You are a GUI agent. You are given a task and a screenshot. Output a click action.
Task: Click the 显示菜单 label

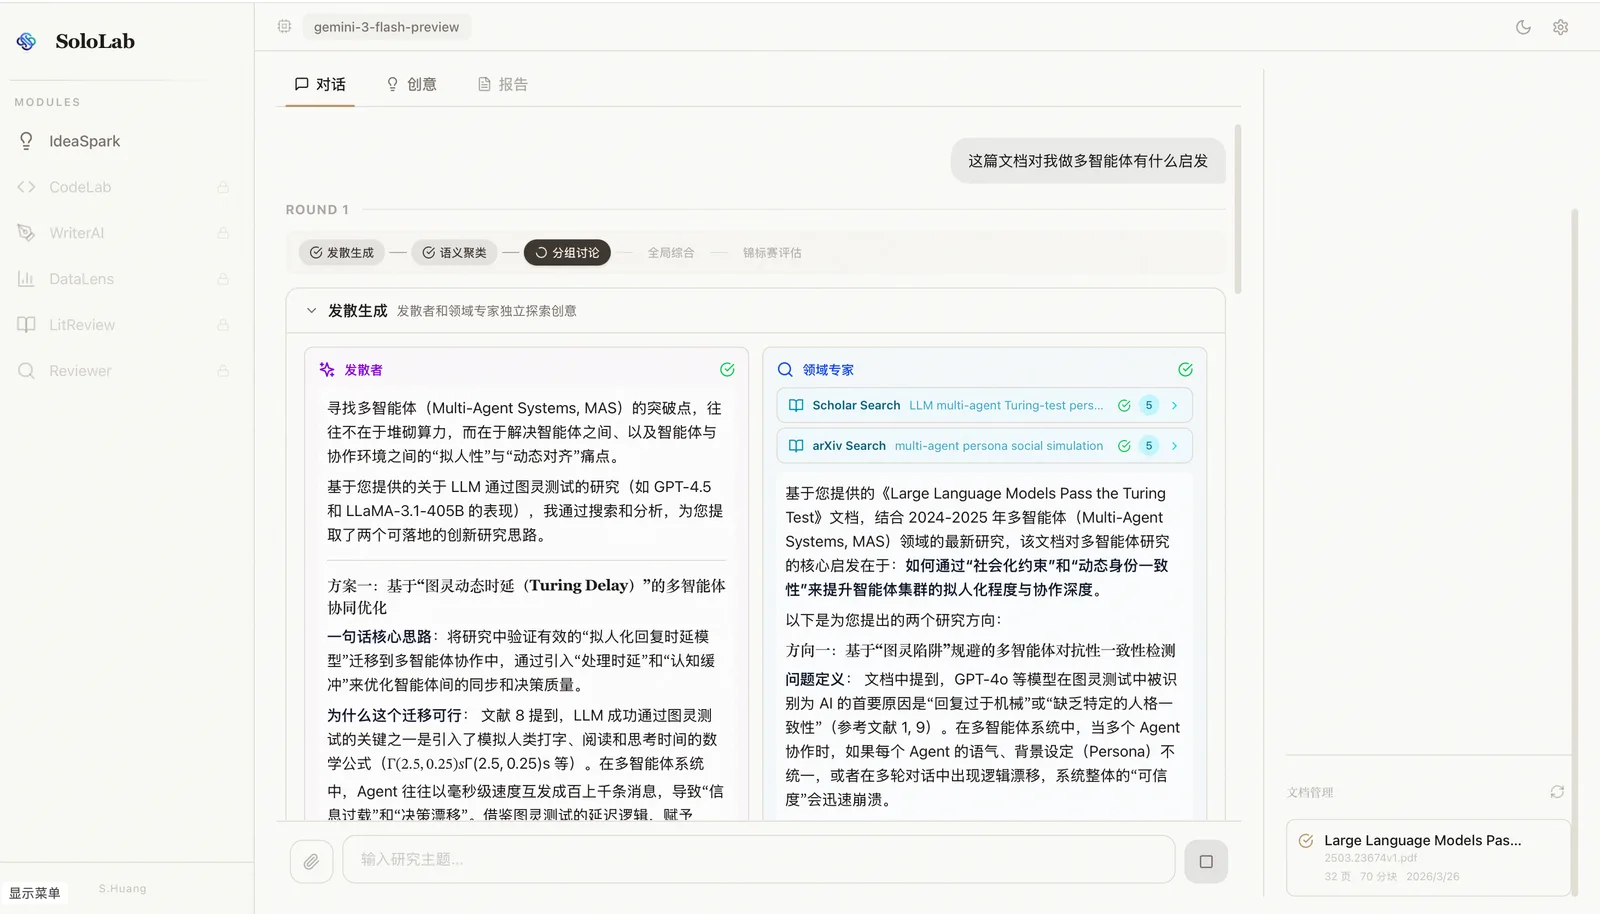pos(35,893)
